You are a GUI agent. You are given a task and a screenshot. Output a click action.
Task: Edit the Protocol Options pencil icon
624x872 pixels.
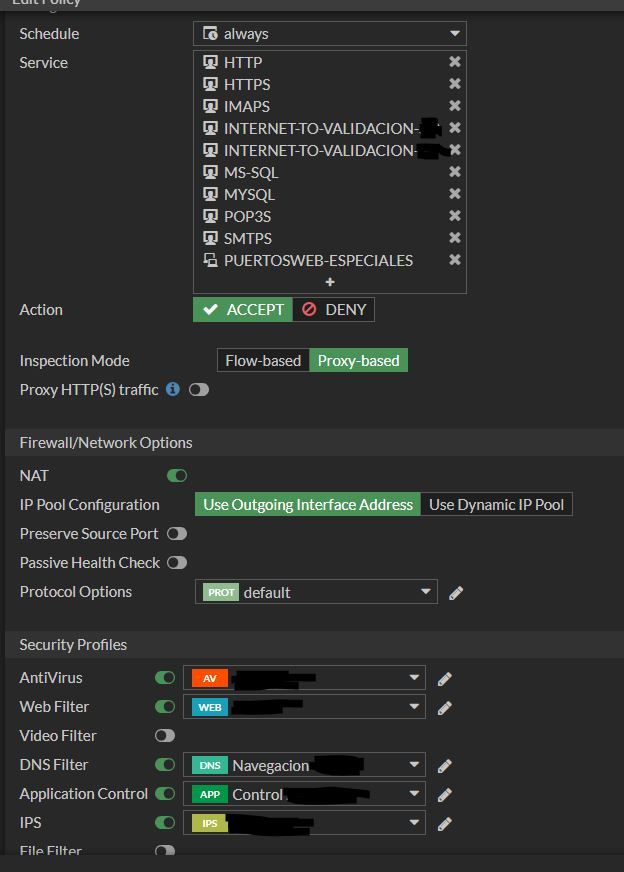[456, 593]
